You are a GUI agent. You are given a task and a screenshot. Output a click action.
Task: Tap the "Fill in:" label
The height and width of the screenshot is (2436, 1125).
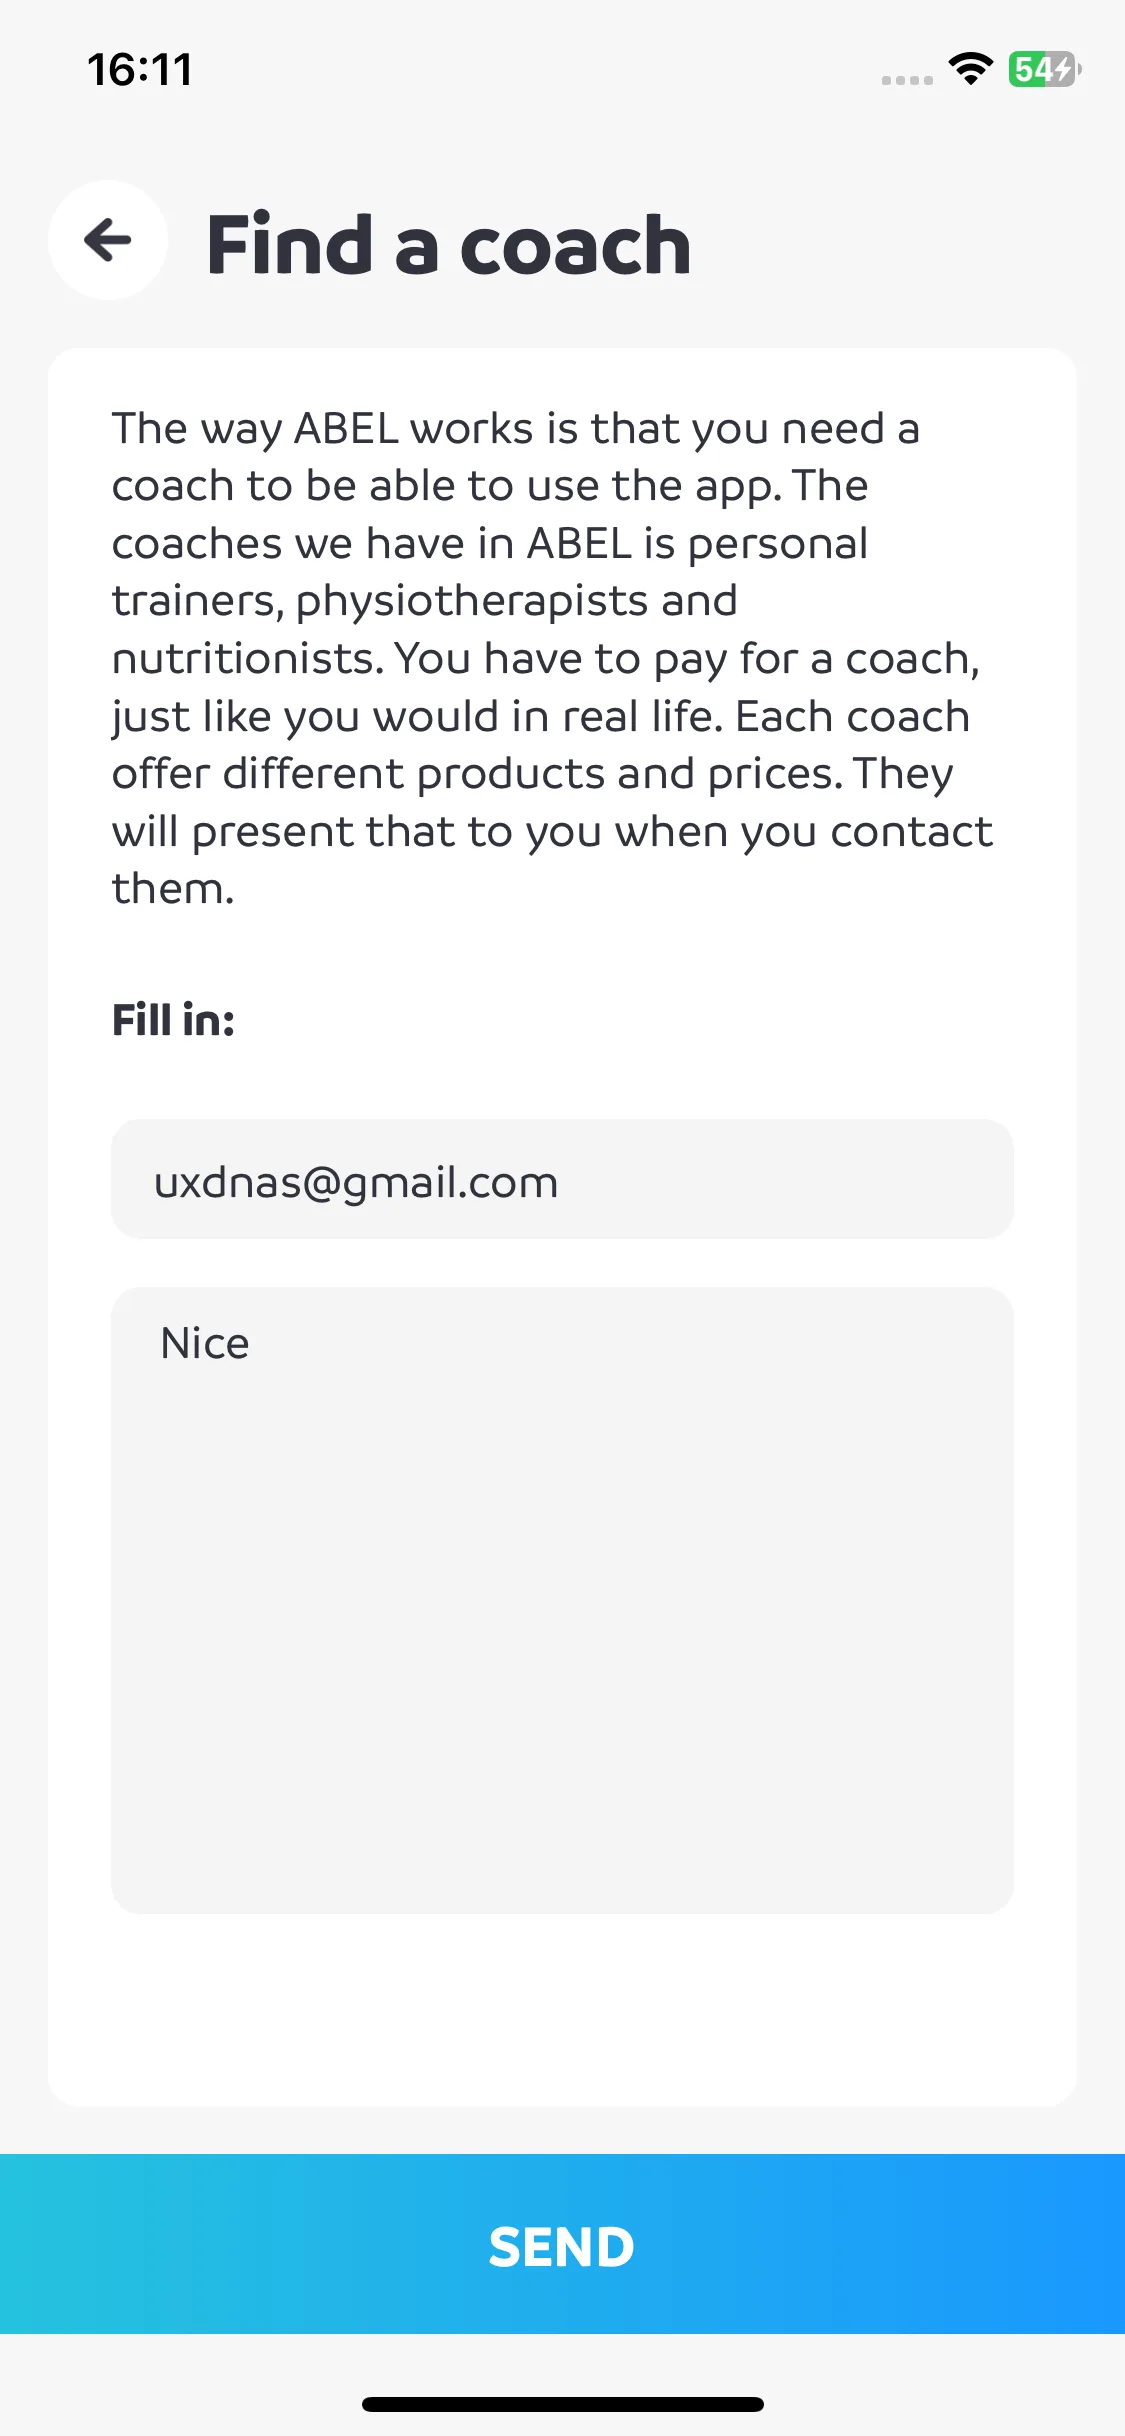coord(173,1021)
